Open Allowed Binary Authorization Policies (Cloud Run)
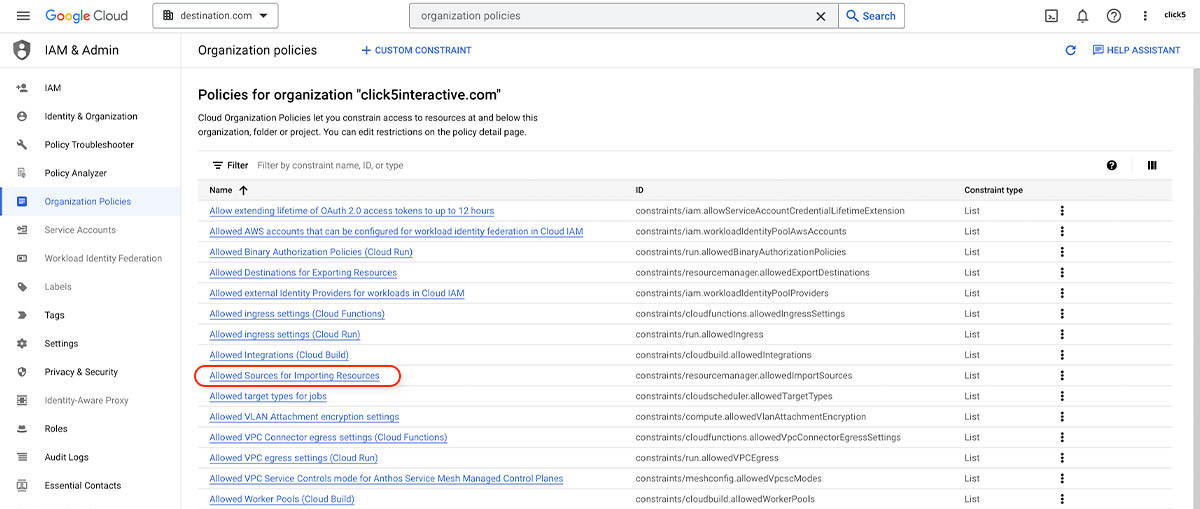Image resolution: width=1200 pixels, height=509 pixels. (311, 252)
